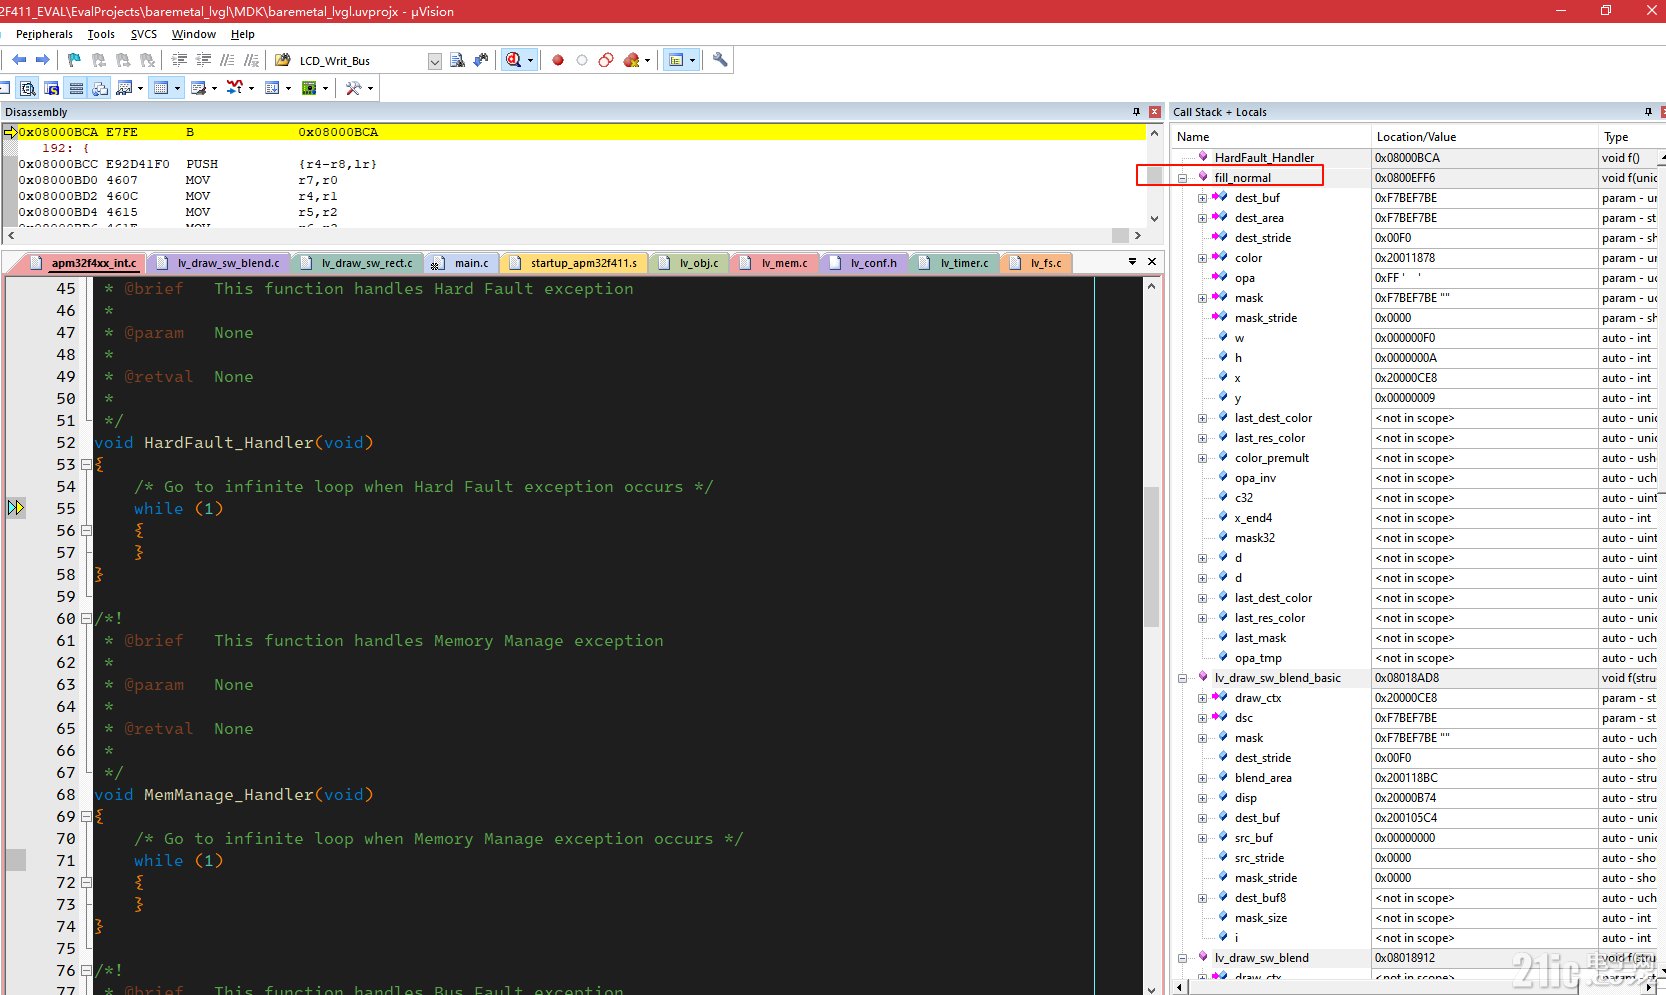Navigate forwards with the blue right arrow
This screenshot has height=995, width=1666.
[x=42, y=60]
